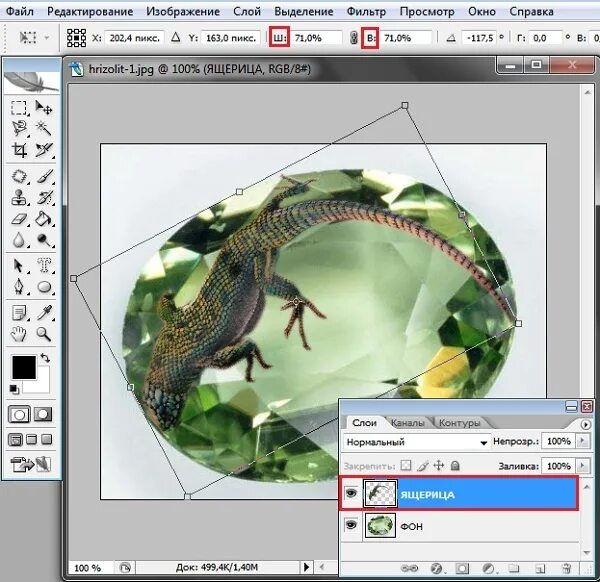The image size is (600, 582).
Task: Select the Hand tool
Action: click(x=18, y=334)
